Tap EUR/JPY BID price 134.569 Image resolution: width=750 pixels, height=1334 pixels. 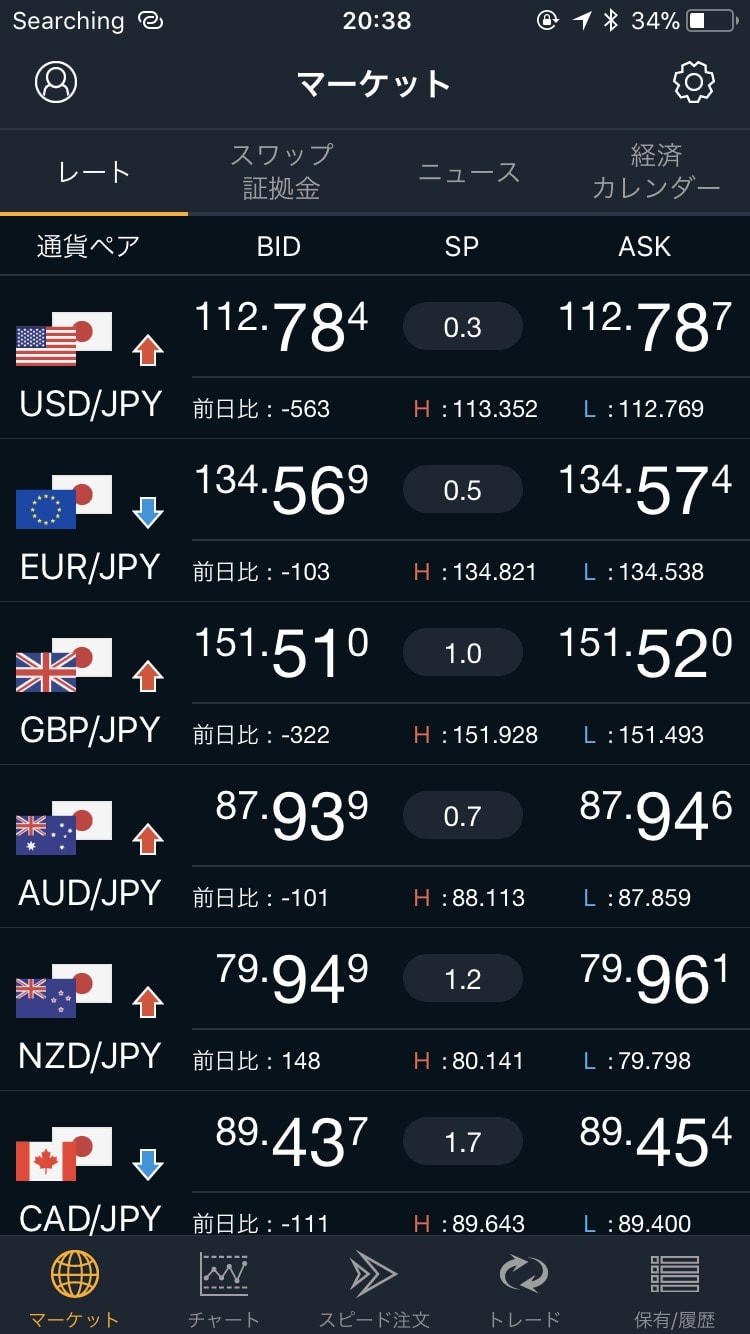coord(281,491)
